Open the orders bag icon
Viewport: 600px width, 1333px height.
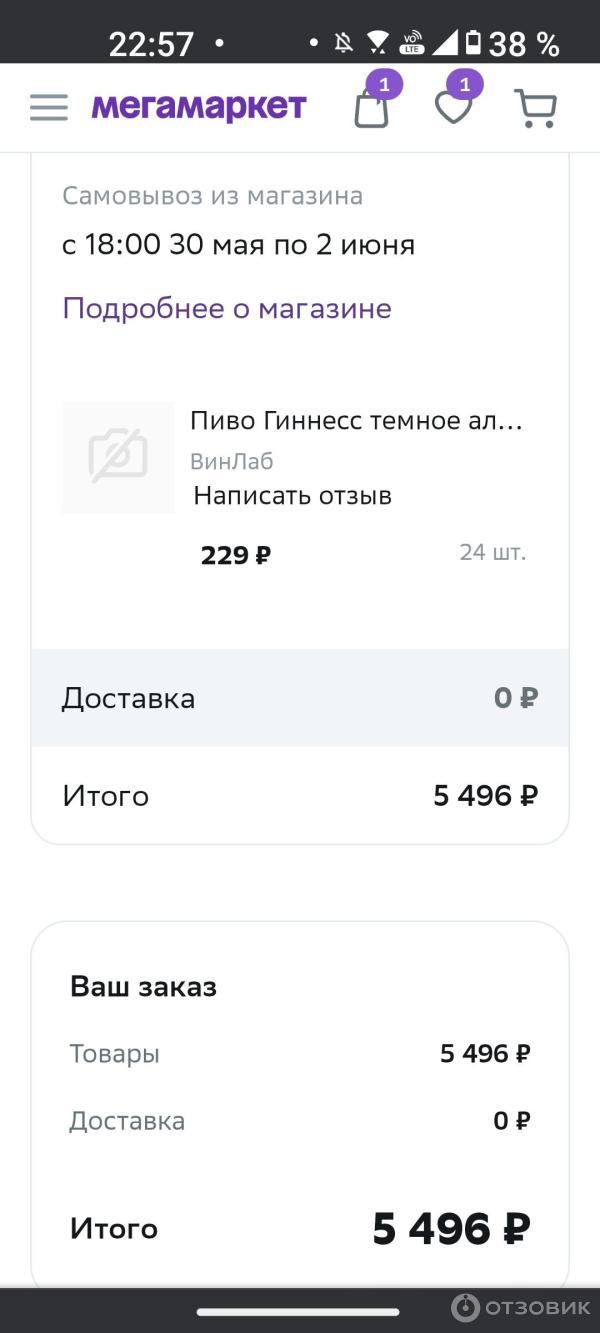pyautogui.click(x=372, y=108)
